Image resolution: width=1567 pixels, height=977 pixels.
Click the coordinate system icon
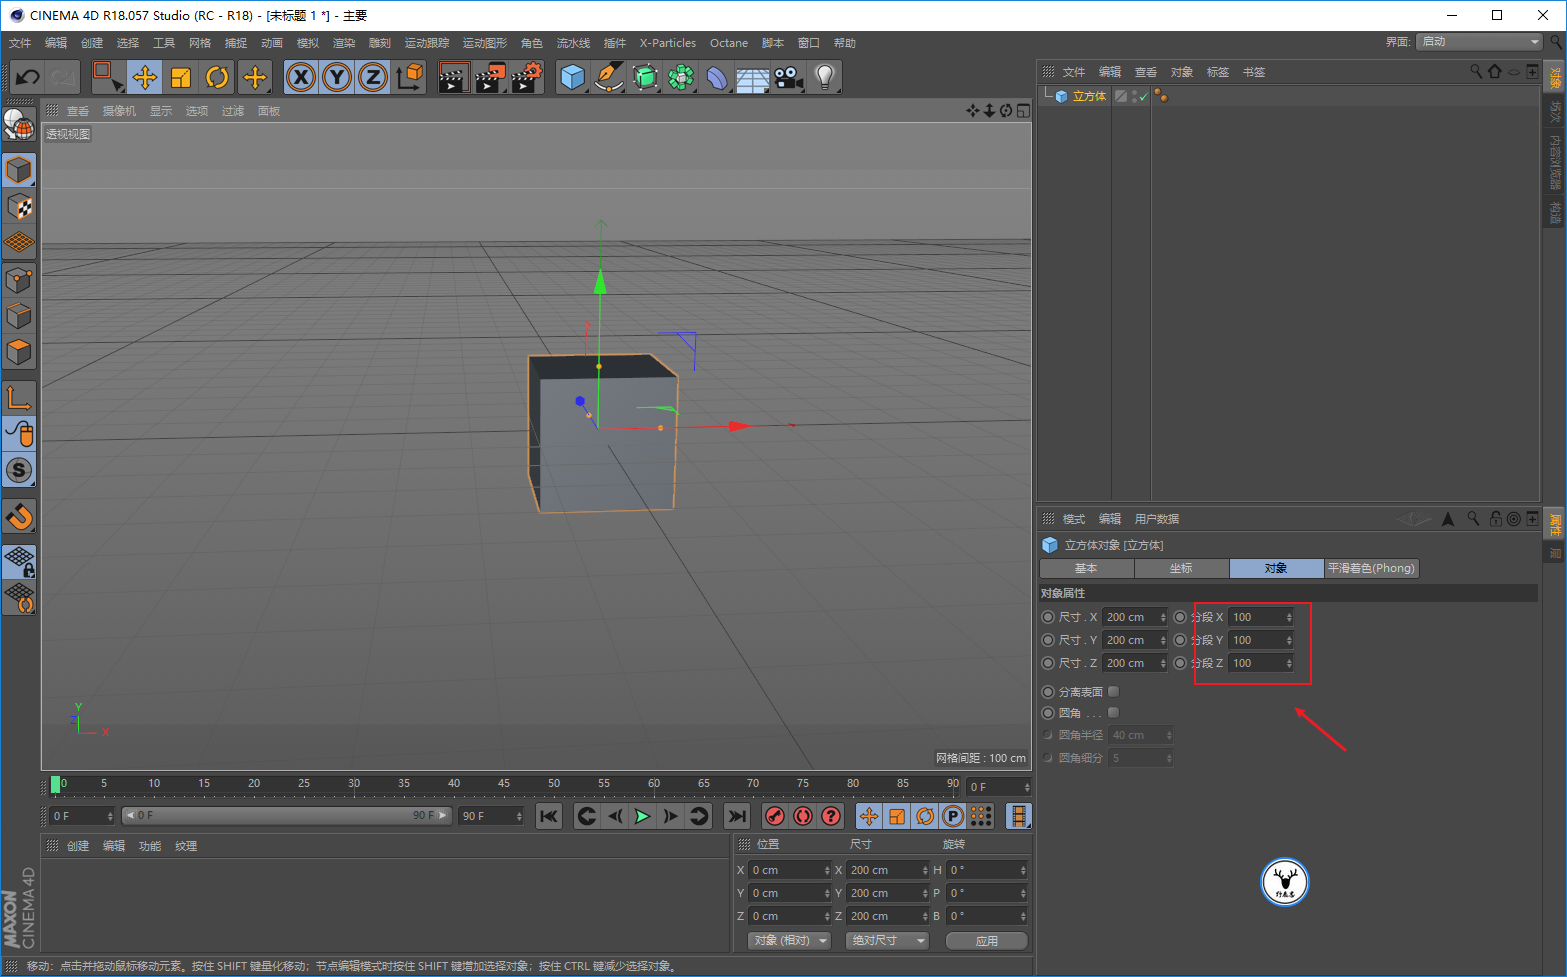409,77
